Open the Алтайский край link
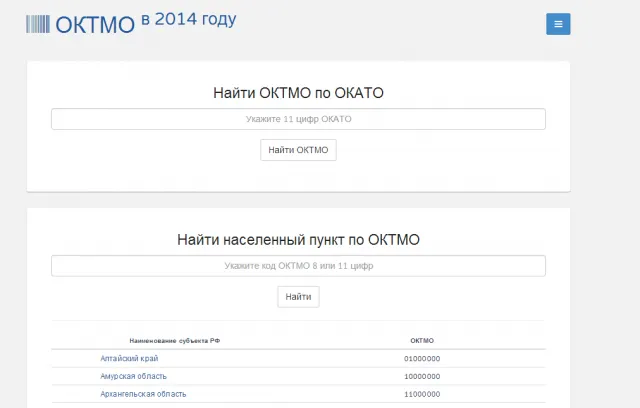This screenshot has height=408, width=640. coord(129,359)
